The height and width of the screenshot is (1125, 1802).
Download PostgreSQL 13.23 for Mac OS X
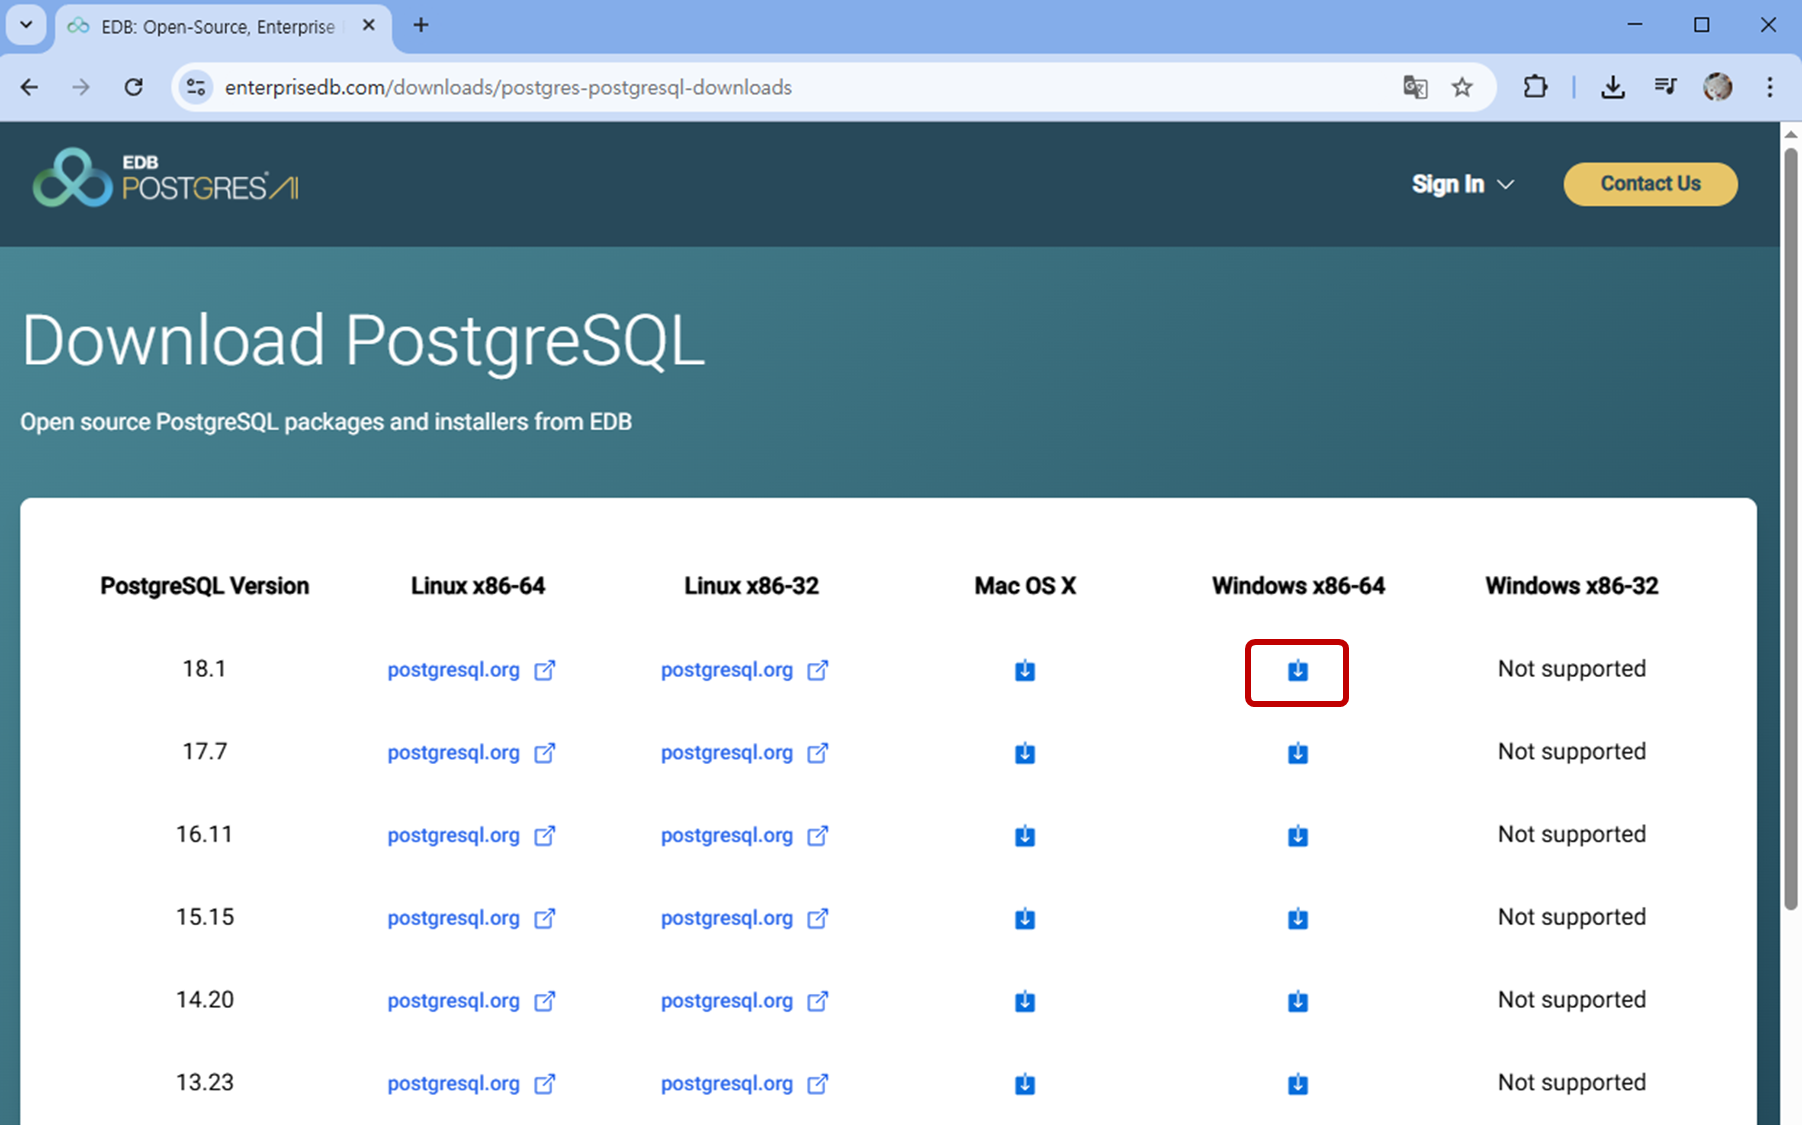pyautogui.click(x=1024, y=1083)
